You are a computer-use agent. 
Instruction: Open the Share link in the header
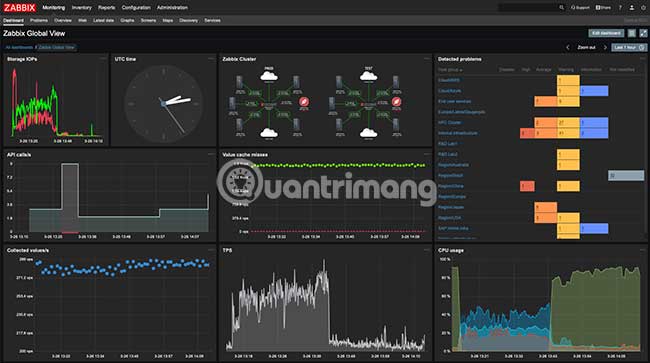[603, 7]
